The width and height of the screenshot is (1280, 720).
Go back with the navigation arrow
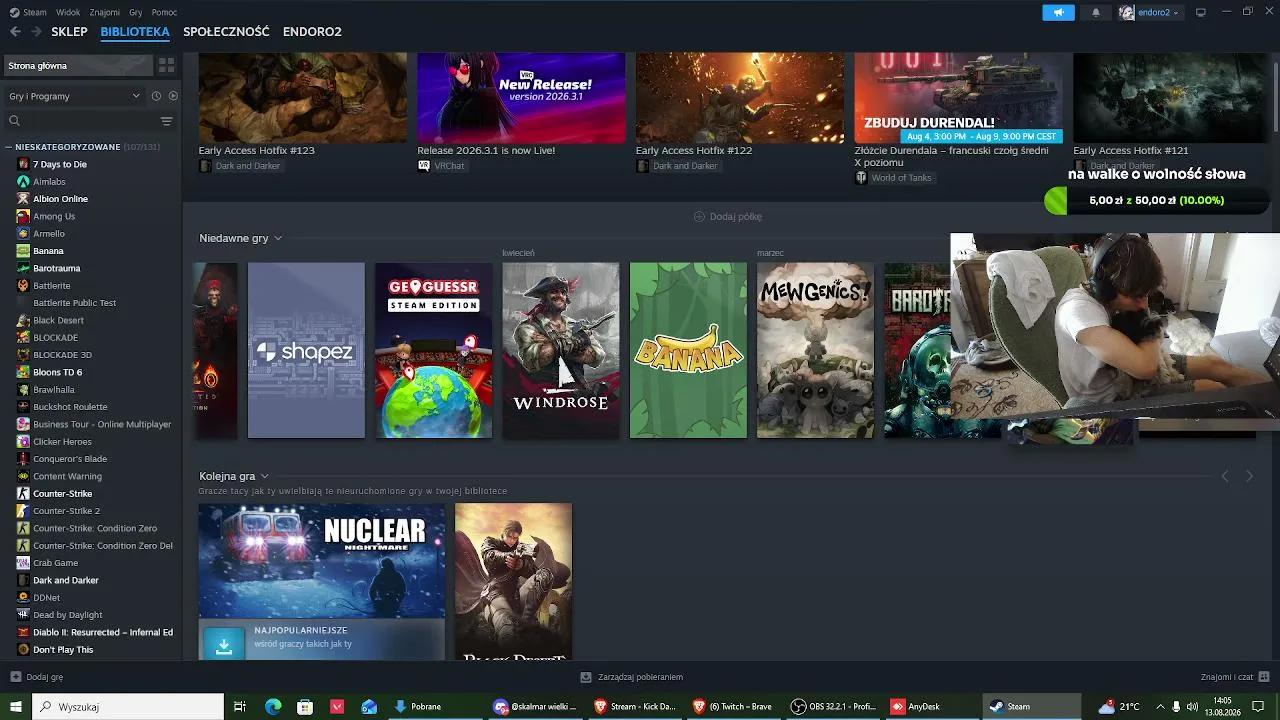pos(15,32)
